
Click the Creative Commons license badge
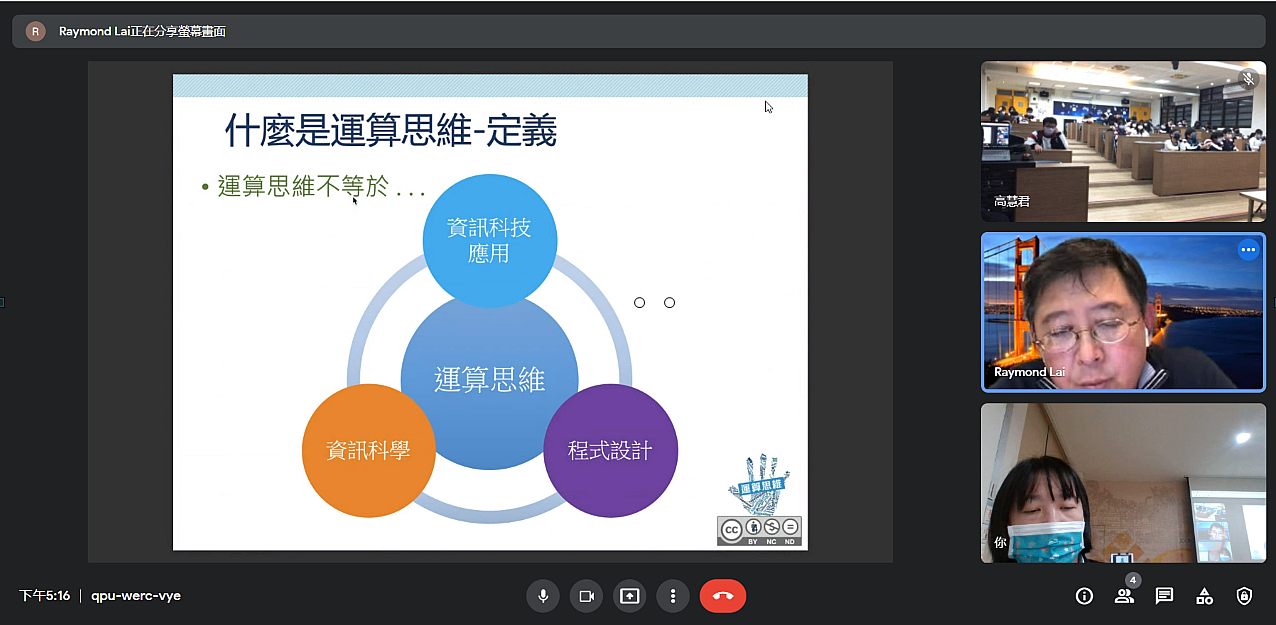(x=759, y=530)
